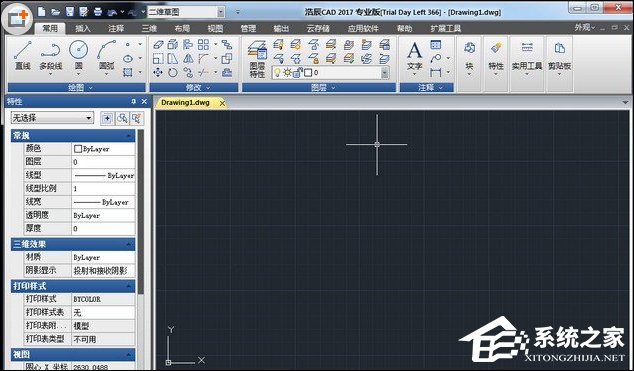Close the 特性 properties palette

(144, 102)
